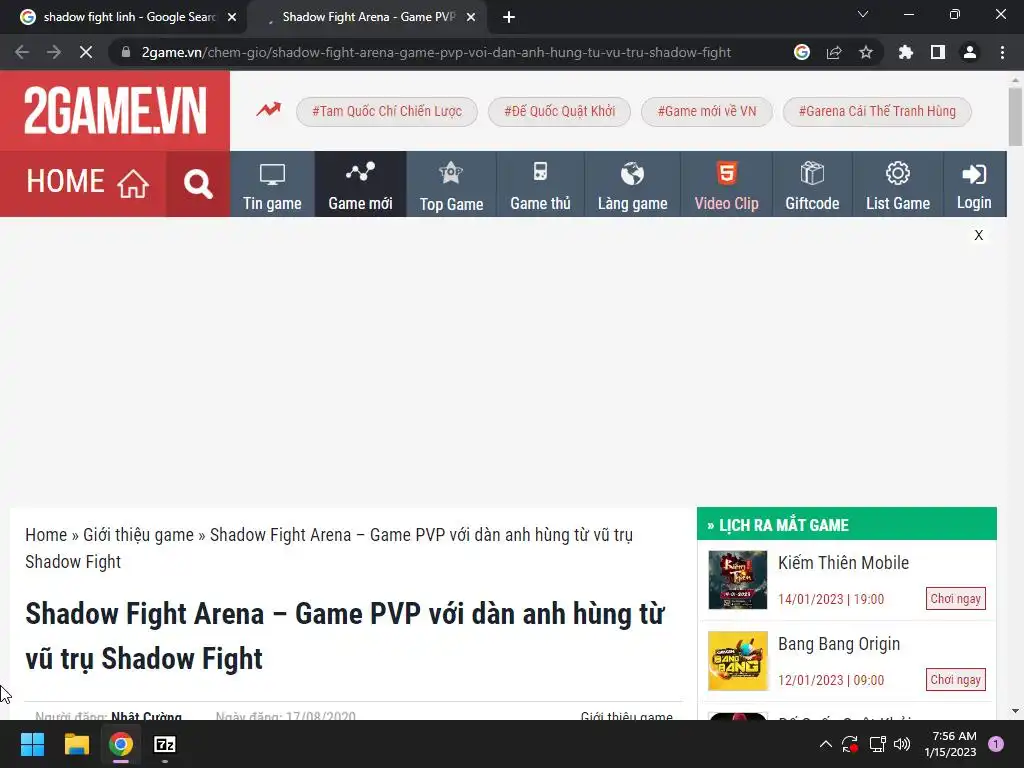Select Game mới navigation item
This screenshot has width=1024, height=768.
(x=360, y=184)
